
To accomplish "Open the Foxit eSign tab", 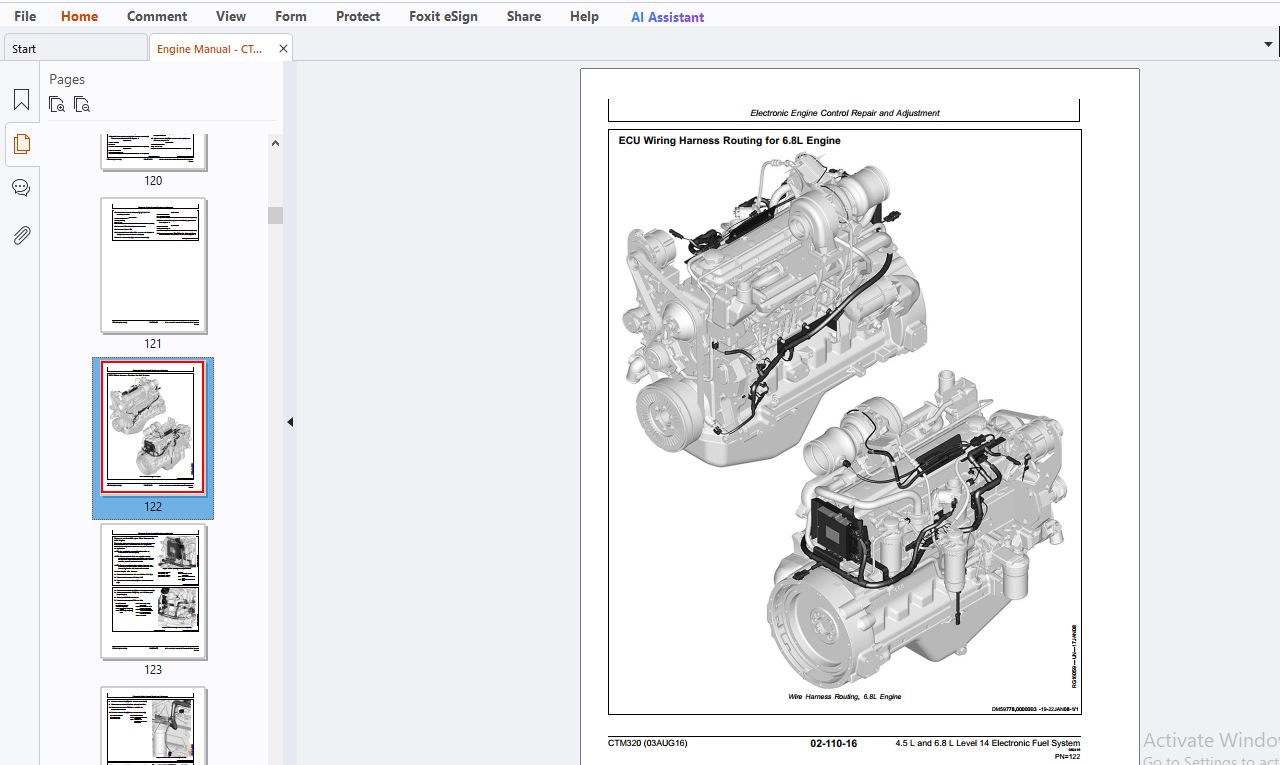I will 443,16.
